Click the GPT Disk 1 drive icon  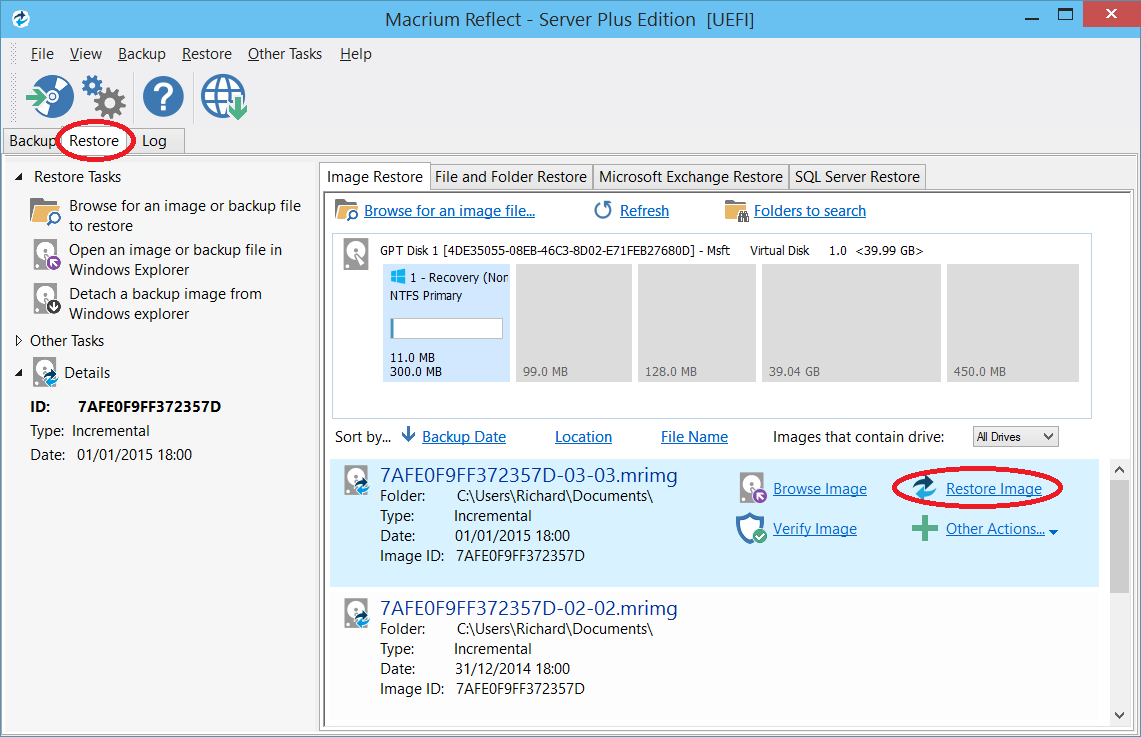coord(356,255)
